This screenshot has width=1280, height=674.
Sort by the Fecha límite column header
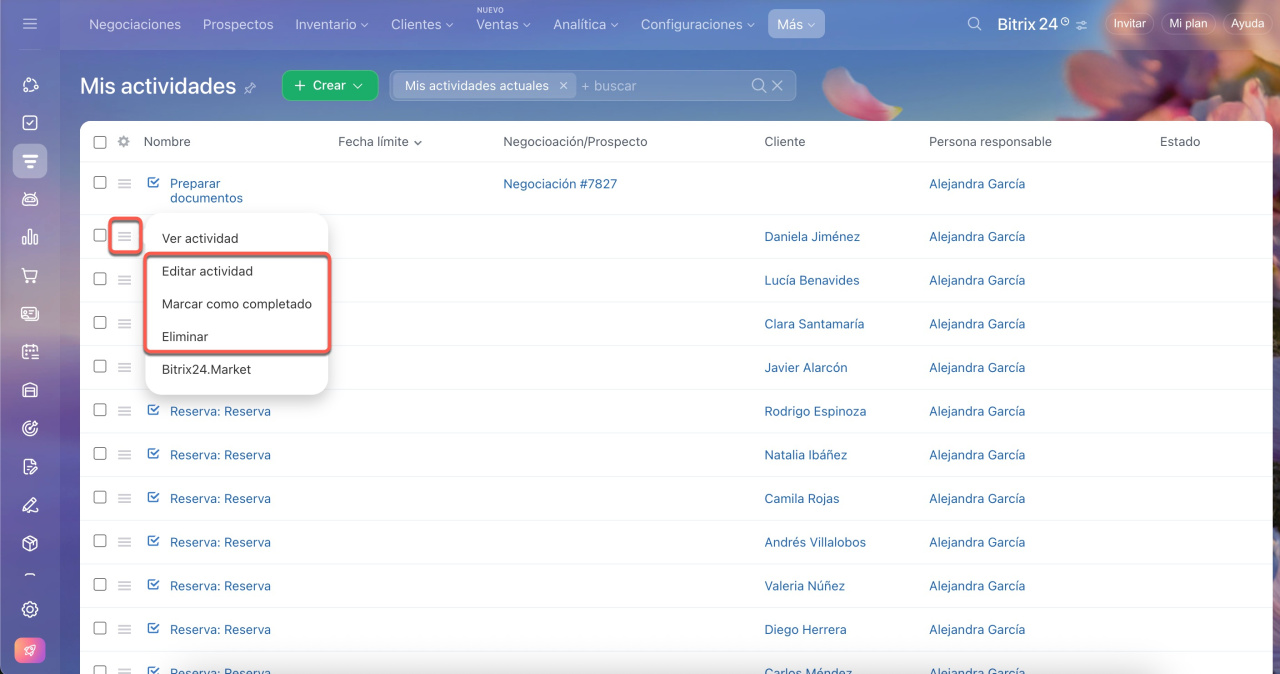pos(379,142)
